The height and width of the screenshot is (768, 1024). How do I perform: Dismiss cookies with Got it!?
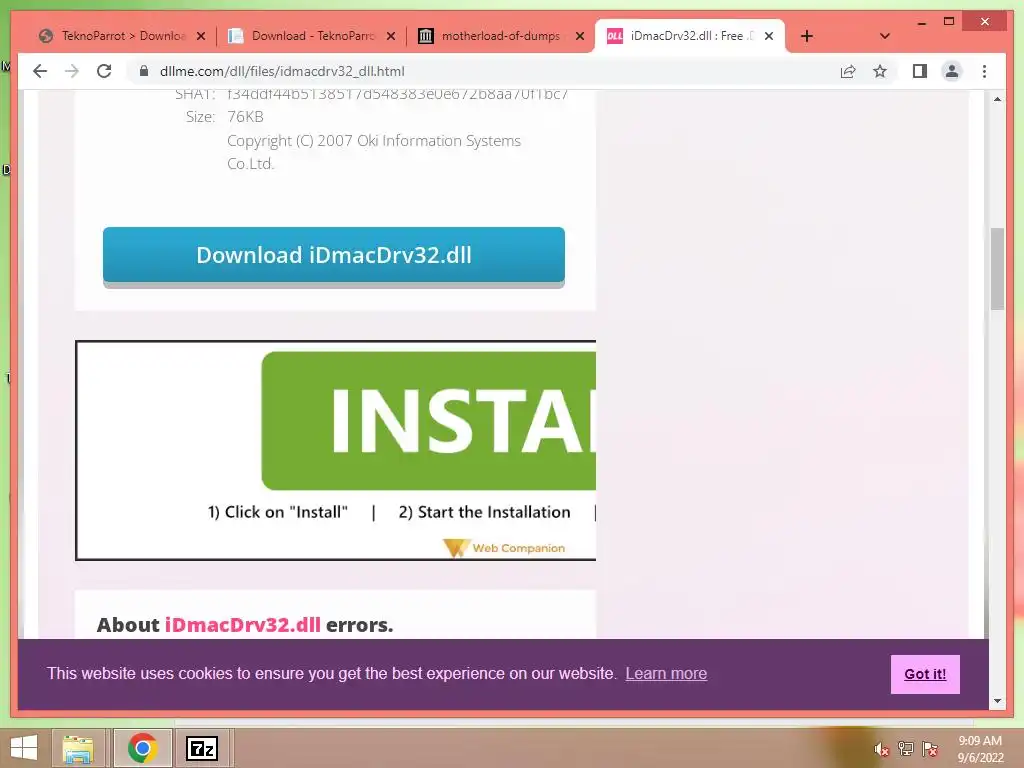[x=925, y=674]
